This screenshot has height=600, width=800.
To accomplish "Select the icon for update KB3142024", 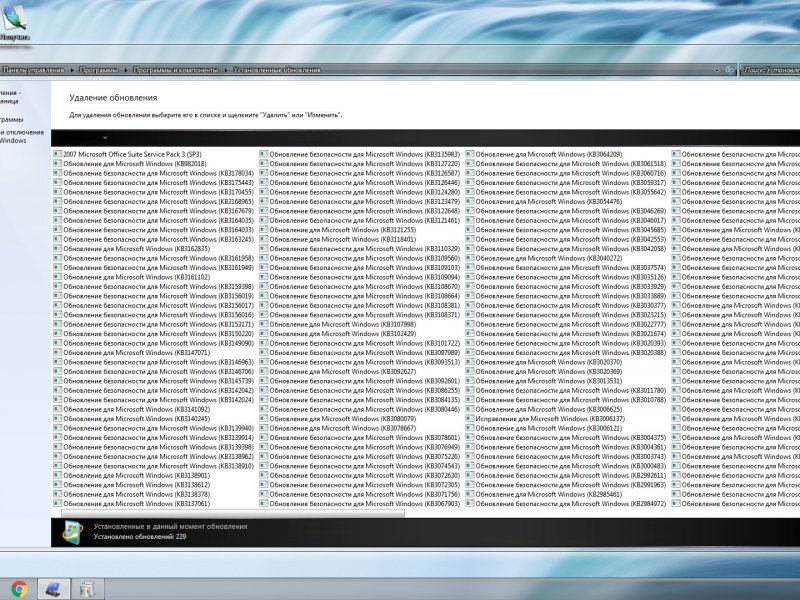I will (x=57, y=399).
